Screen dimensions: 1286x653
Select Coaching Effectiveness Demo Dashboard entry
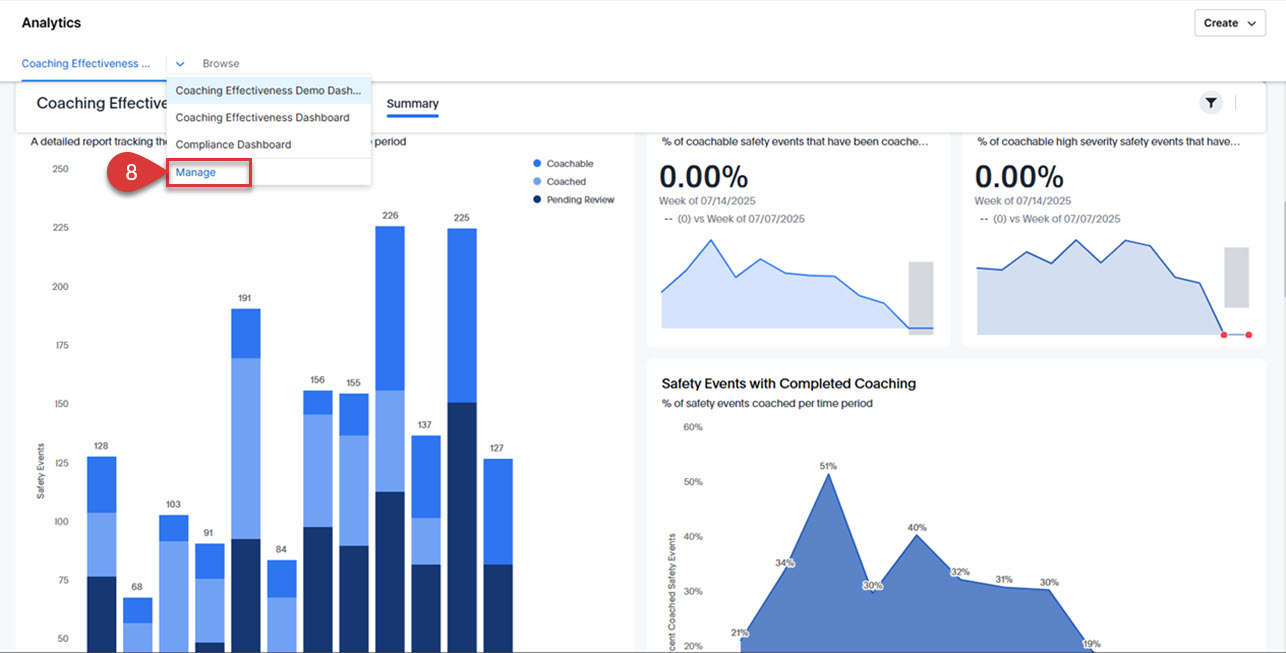(267, 90)
